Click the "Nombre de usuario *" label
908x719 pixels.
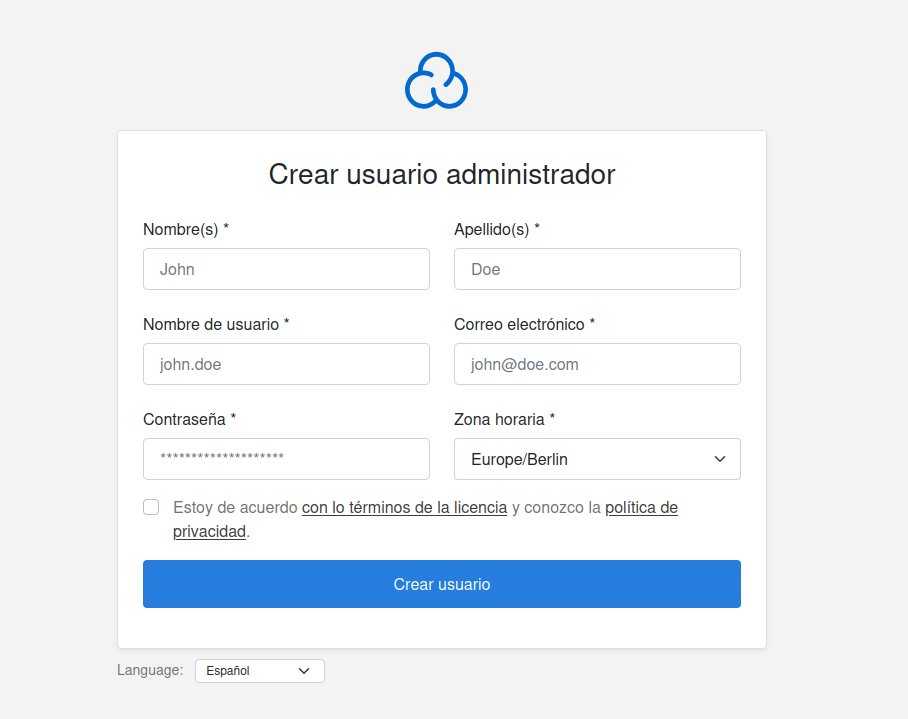(216, 324)
